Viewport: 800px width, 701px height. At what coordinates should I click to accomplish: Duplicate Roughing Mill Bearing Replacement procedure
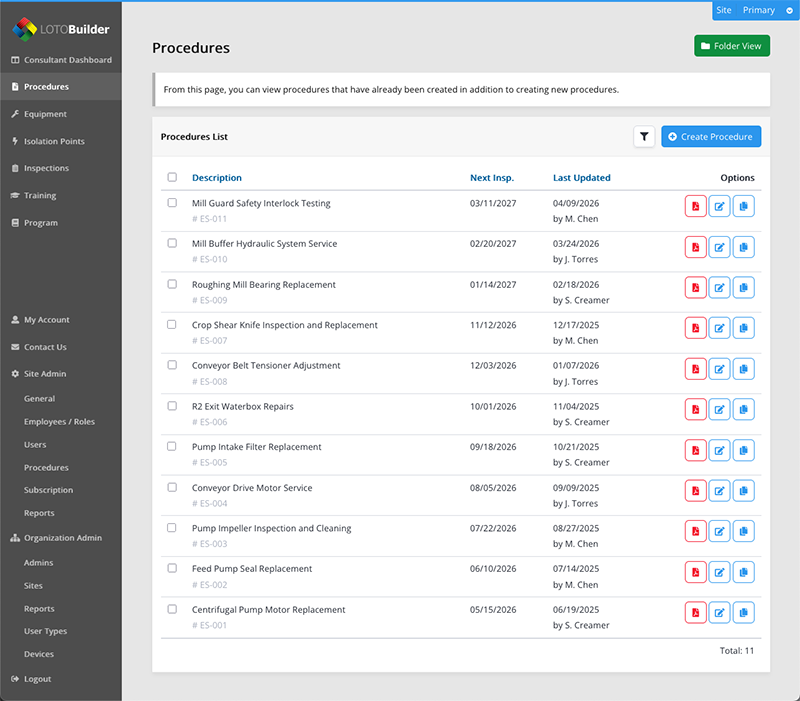click(x=743, y=287)
